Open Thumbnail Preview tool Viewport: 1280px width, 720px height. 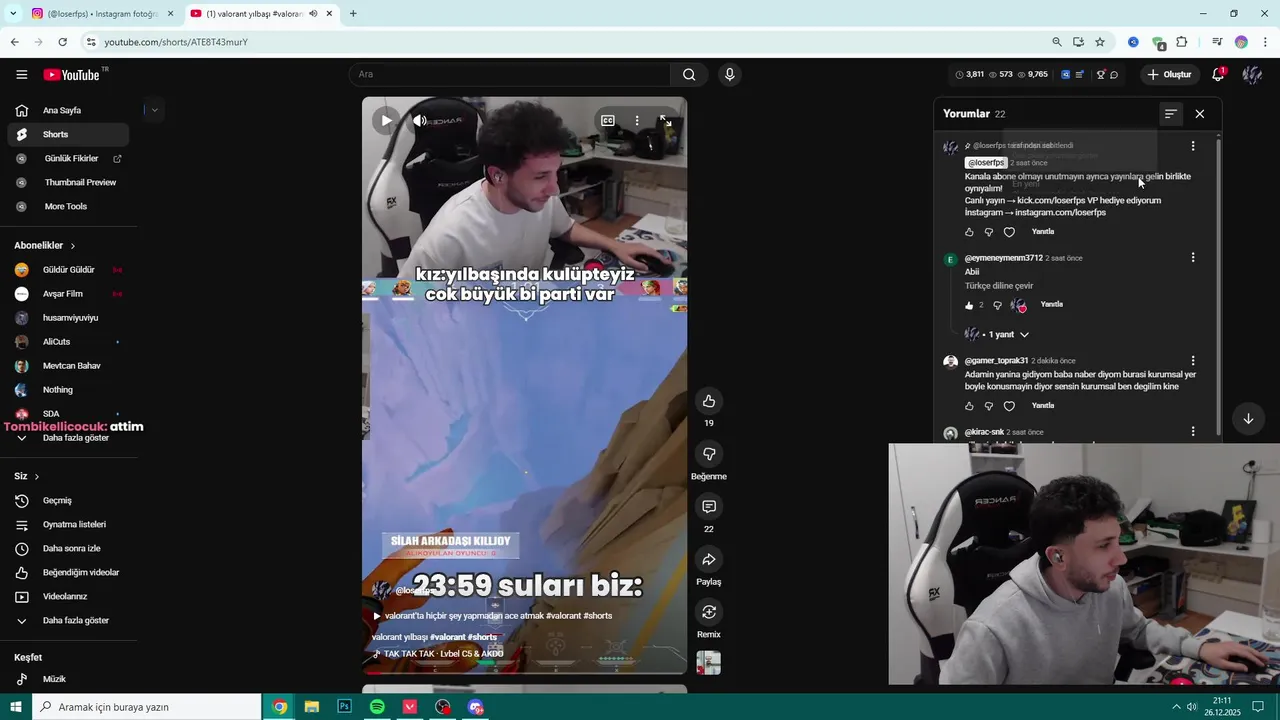click(x=68, y=182)
